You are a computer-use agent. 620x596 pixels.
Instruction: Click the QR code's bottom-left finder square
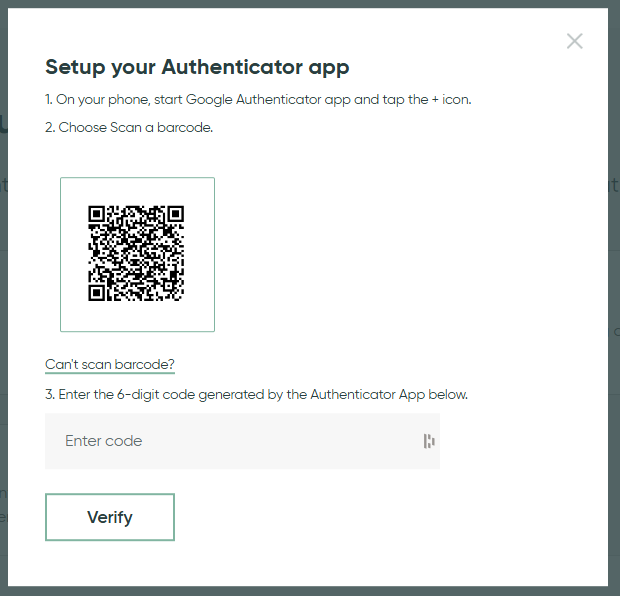click(97, 293)
